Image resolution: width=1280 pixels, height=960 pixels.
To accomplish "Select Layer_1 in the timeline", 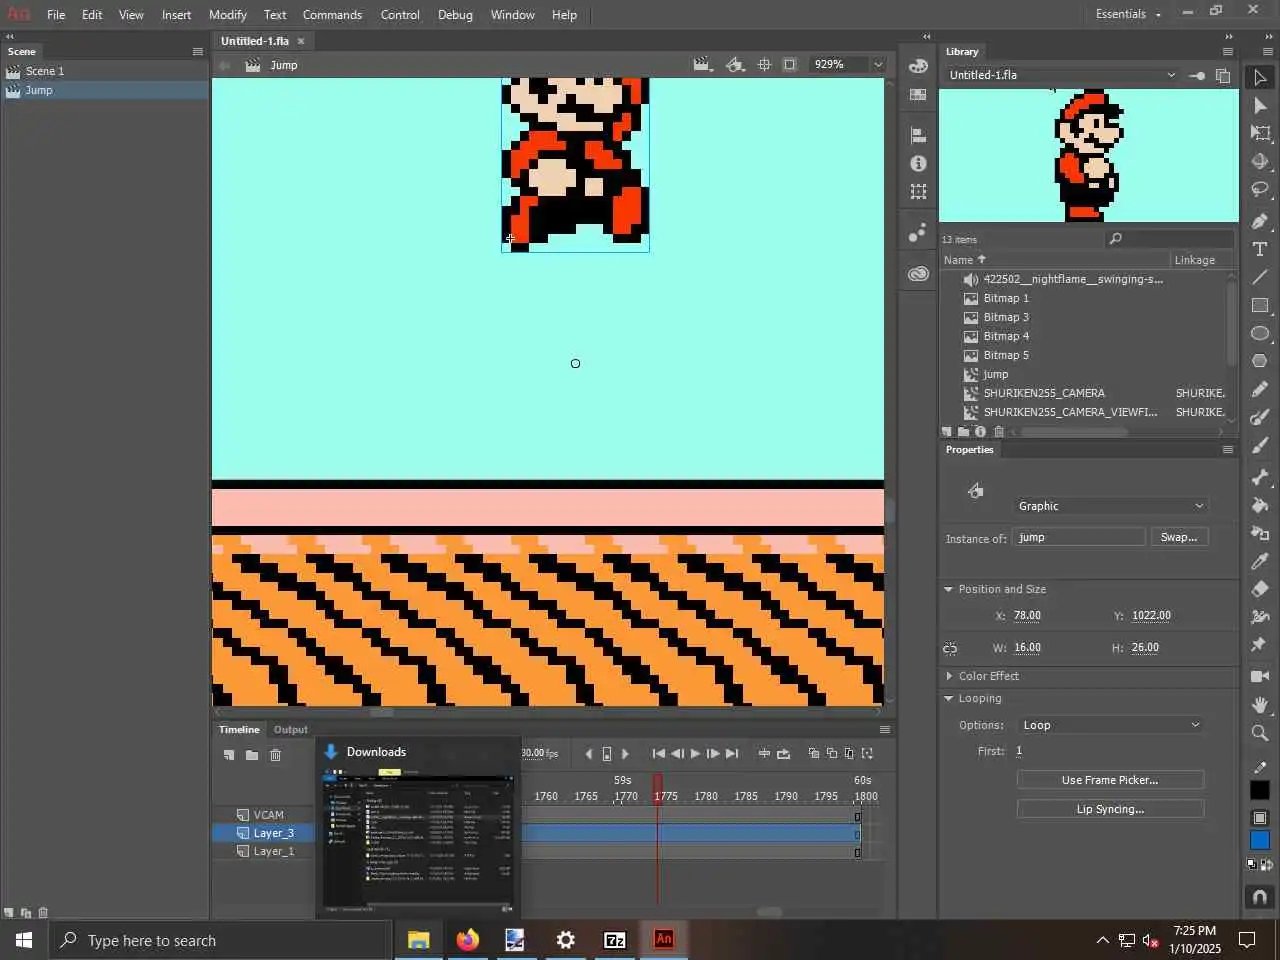I will click(274, 851).
